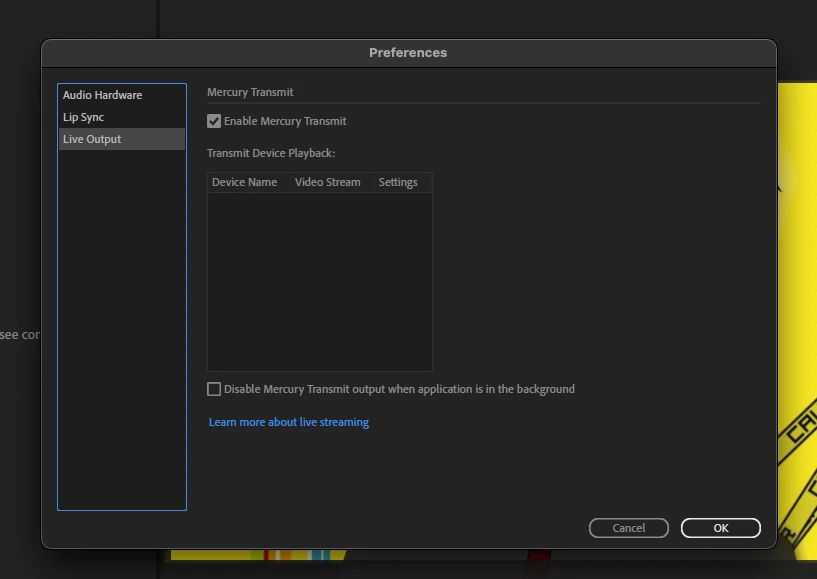Select the Live Output category

pyautogui.click(x=121, y=139)
